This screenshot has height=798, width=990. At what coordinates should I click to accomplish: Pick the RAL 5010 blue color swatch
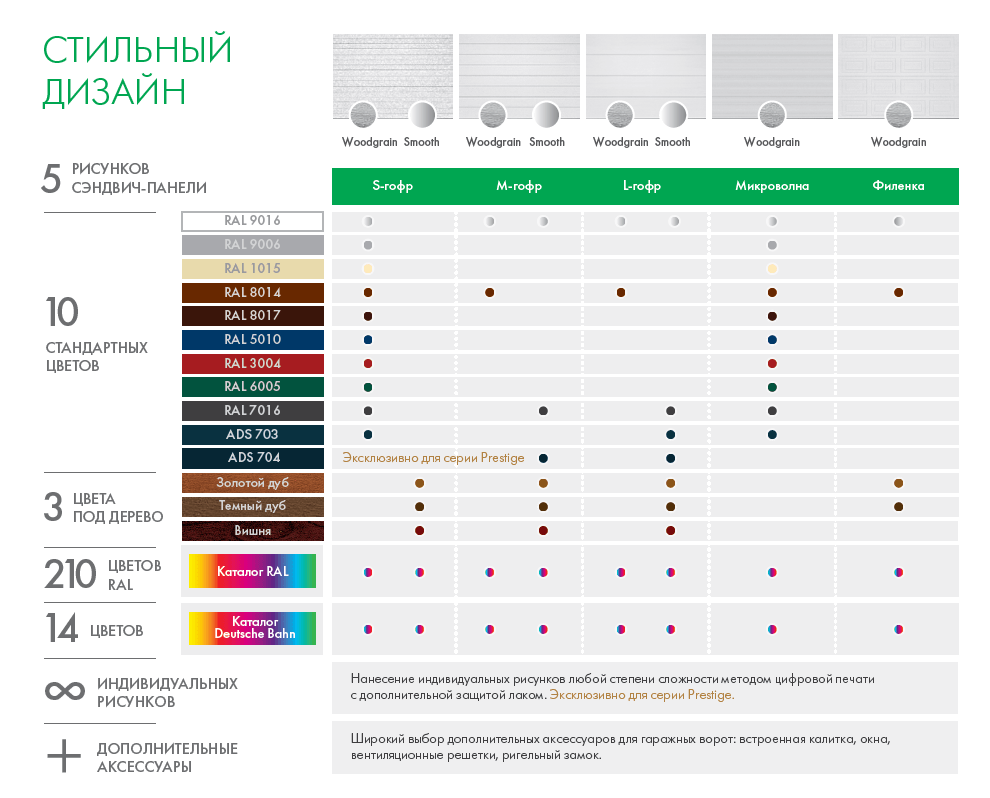[x=253, y=339]
